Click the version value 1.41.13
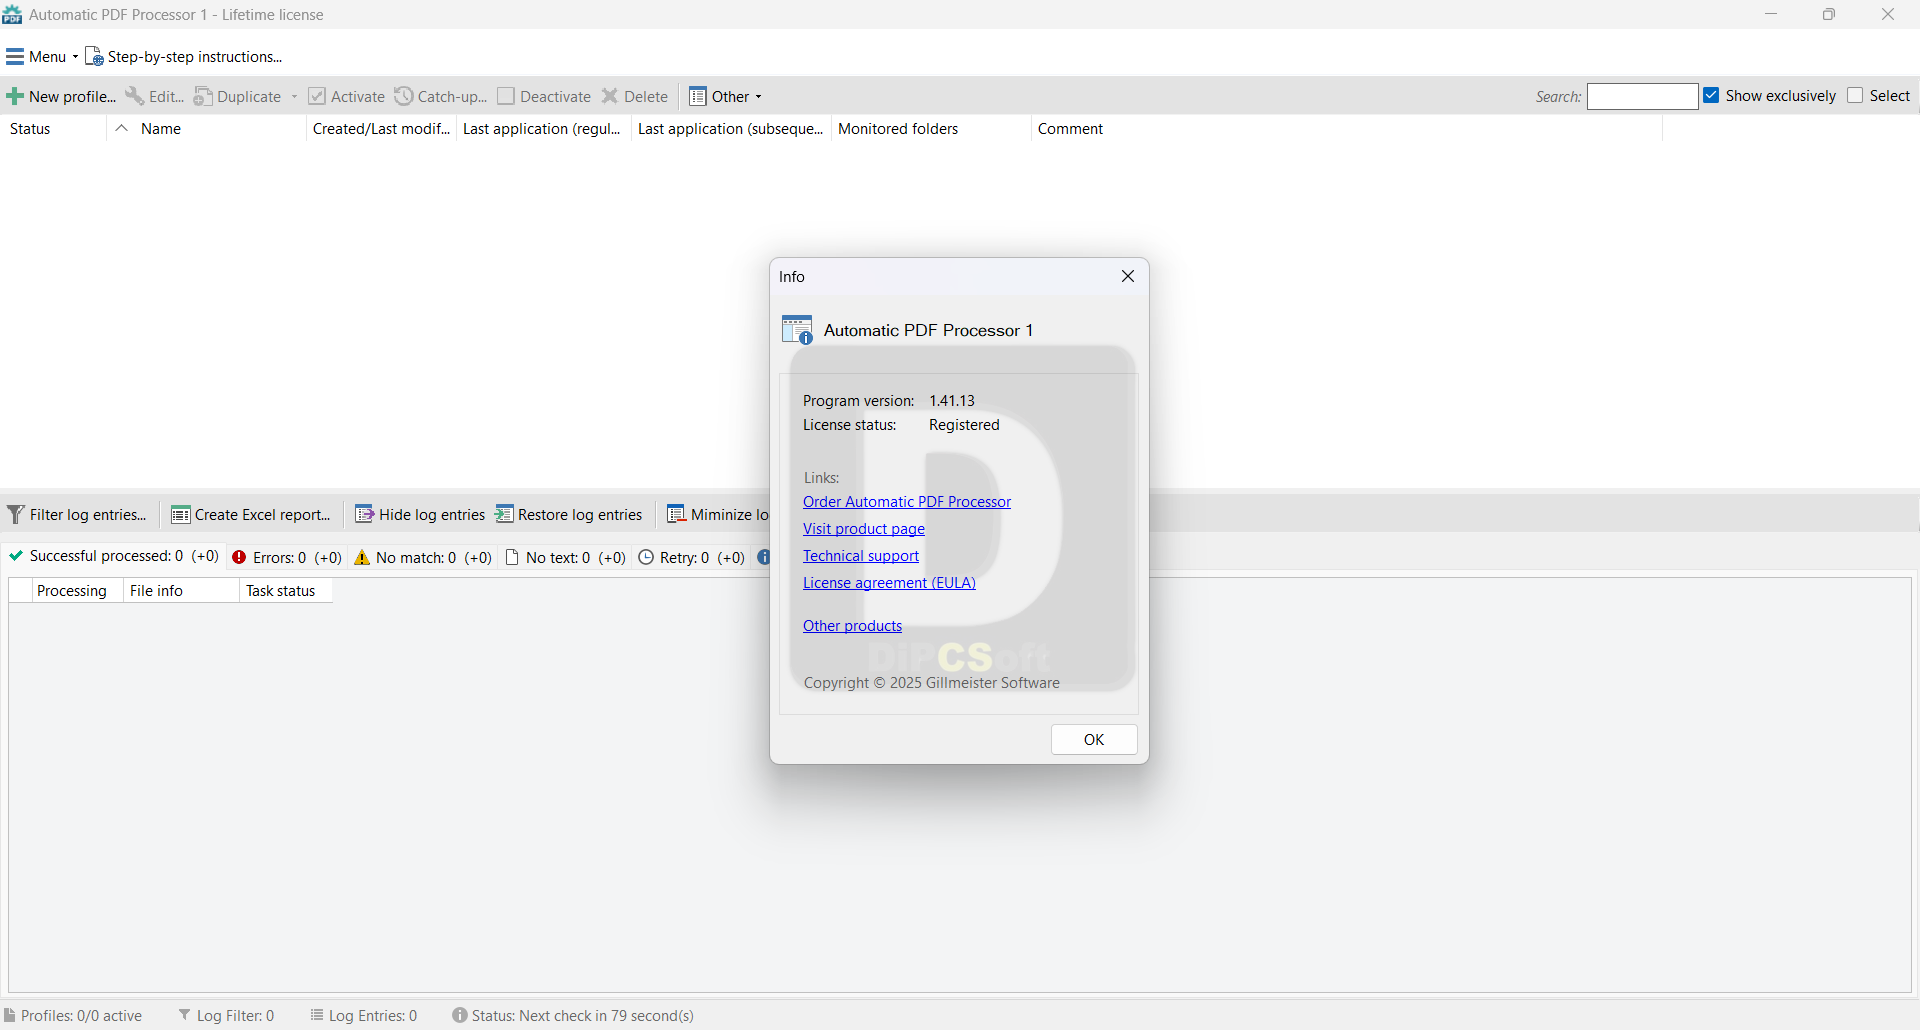1920x1030 pixels. tap(952, 401)
